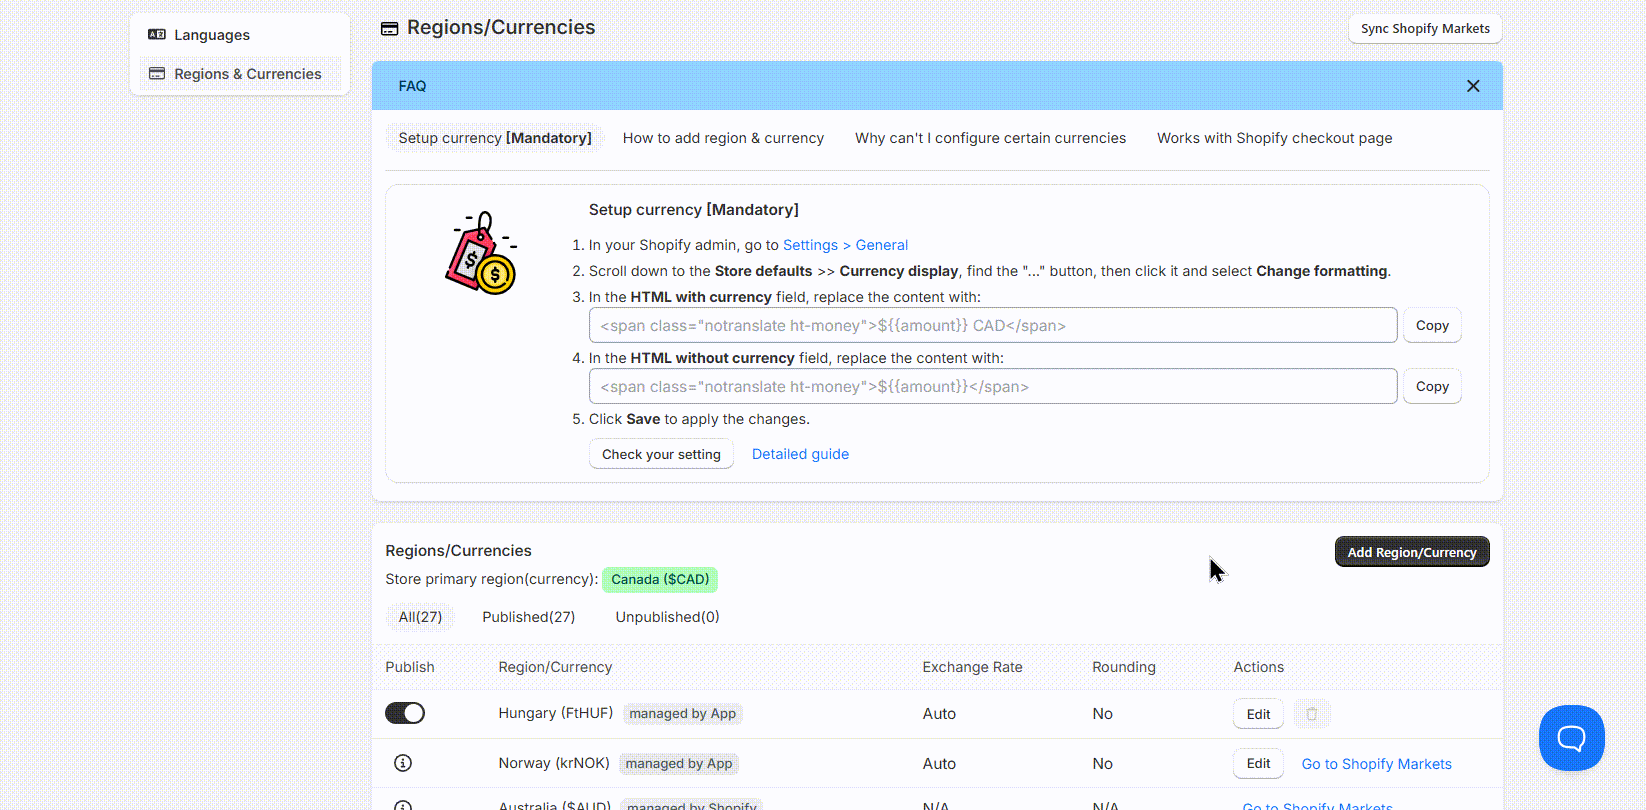This screenshot has height=810, width=1646.
Task: Click the Hungary (FtHUF) region name
Action: 556,713
